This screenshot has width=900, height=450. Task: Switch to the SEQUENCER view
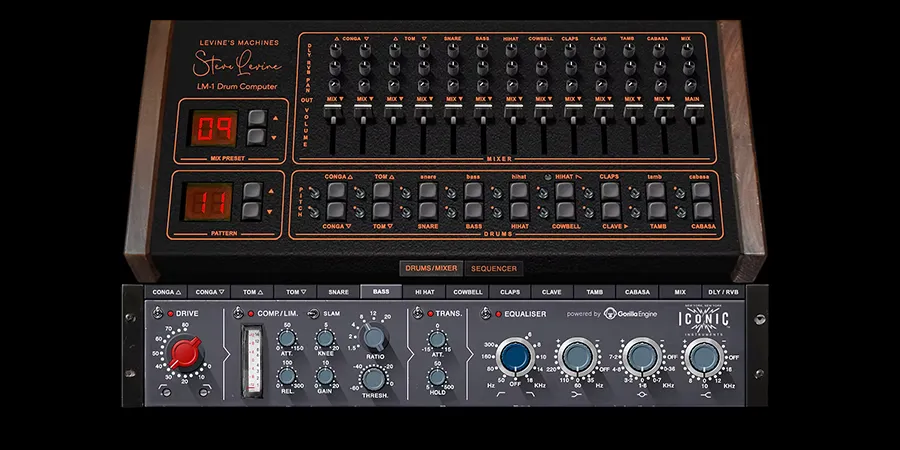coord(494,268)
